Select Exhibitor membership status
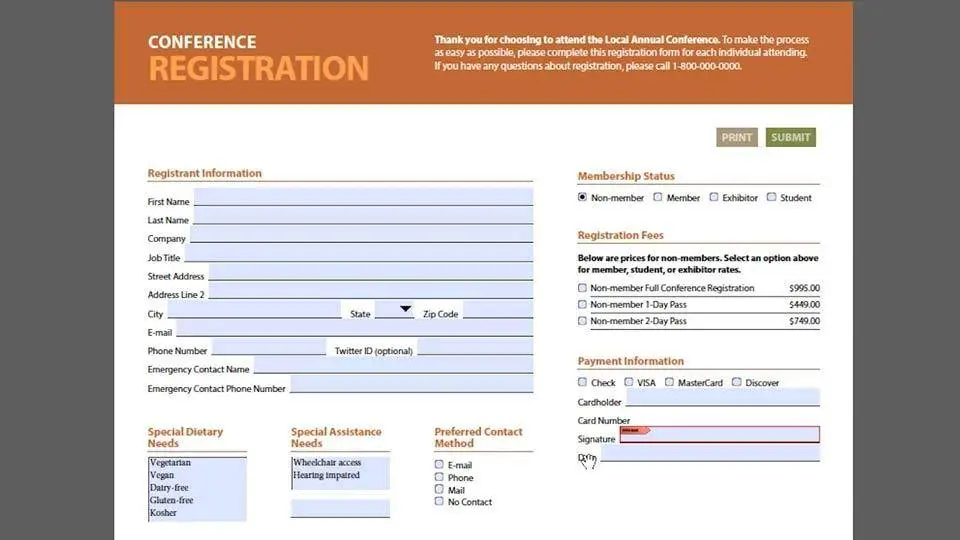This screenshot has width=960, height=540. (x=714, y=198)
